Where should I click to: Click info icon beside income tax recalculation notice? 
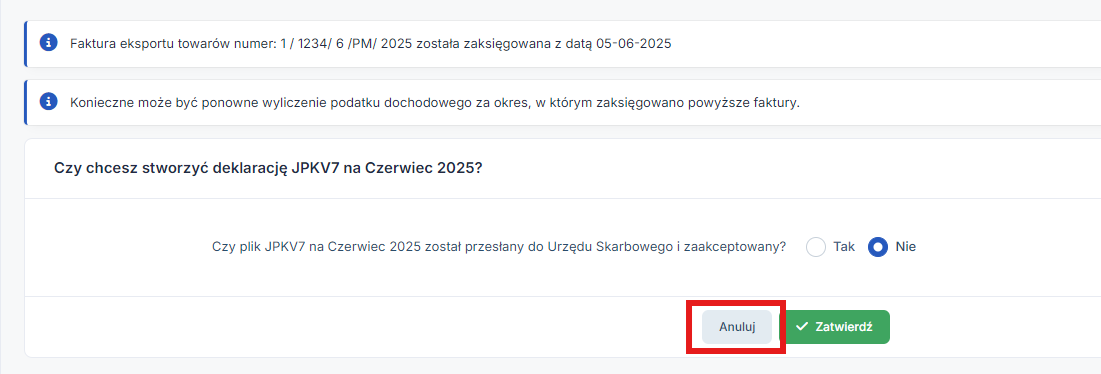pos(48,102)
